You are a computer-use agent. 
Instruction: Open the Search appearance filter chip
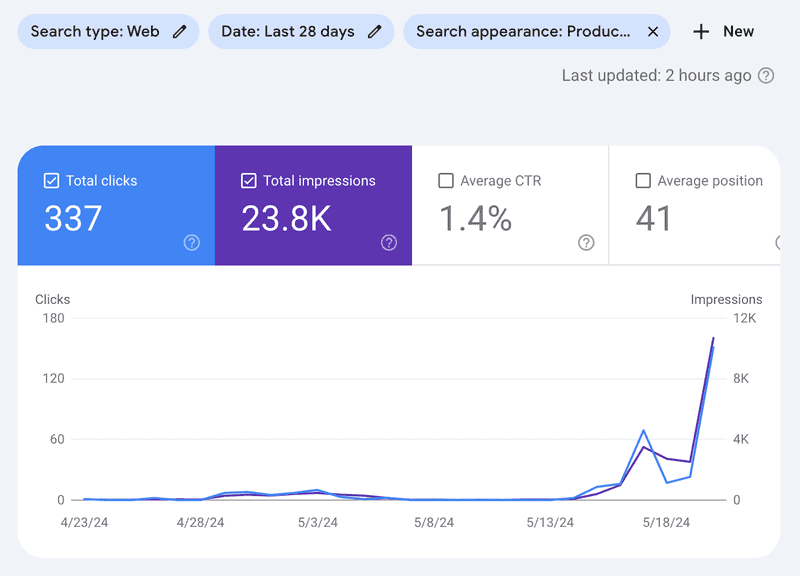523,31
